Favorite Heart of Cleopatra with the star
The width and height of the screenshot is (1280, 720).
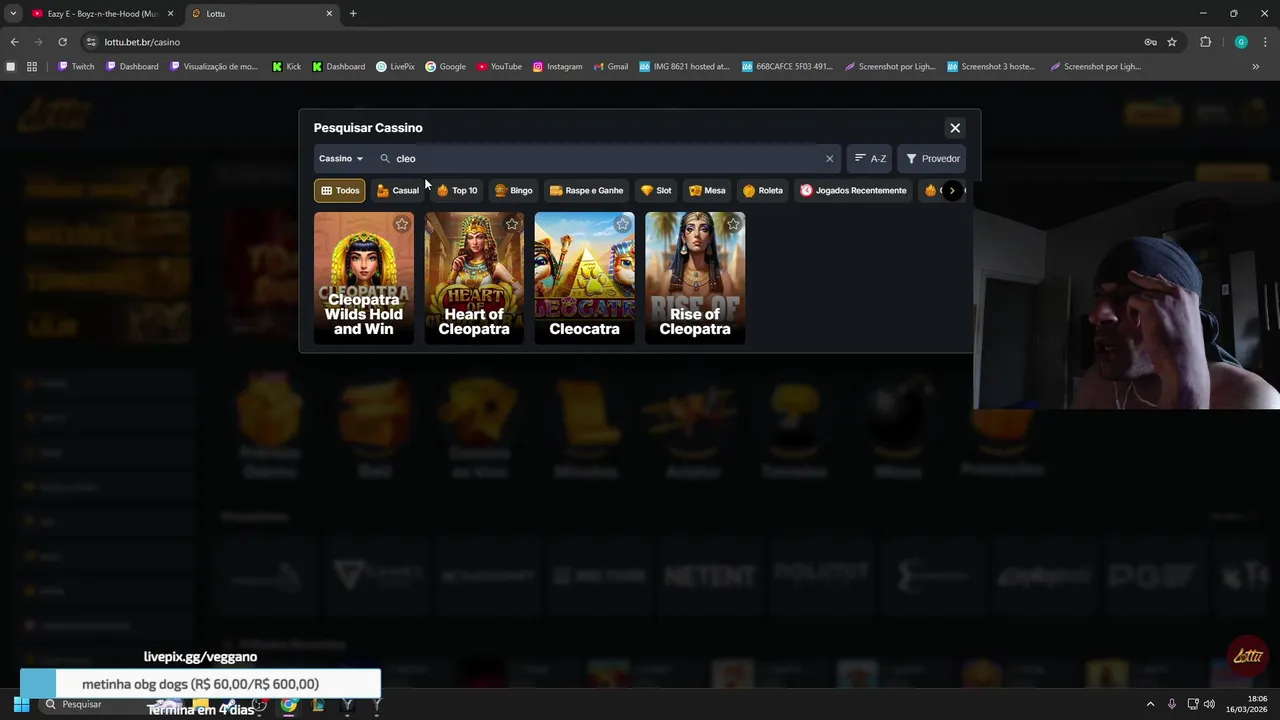512,224
